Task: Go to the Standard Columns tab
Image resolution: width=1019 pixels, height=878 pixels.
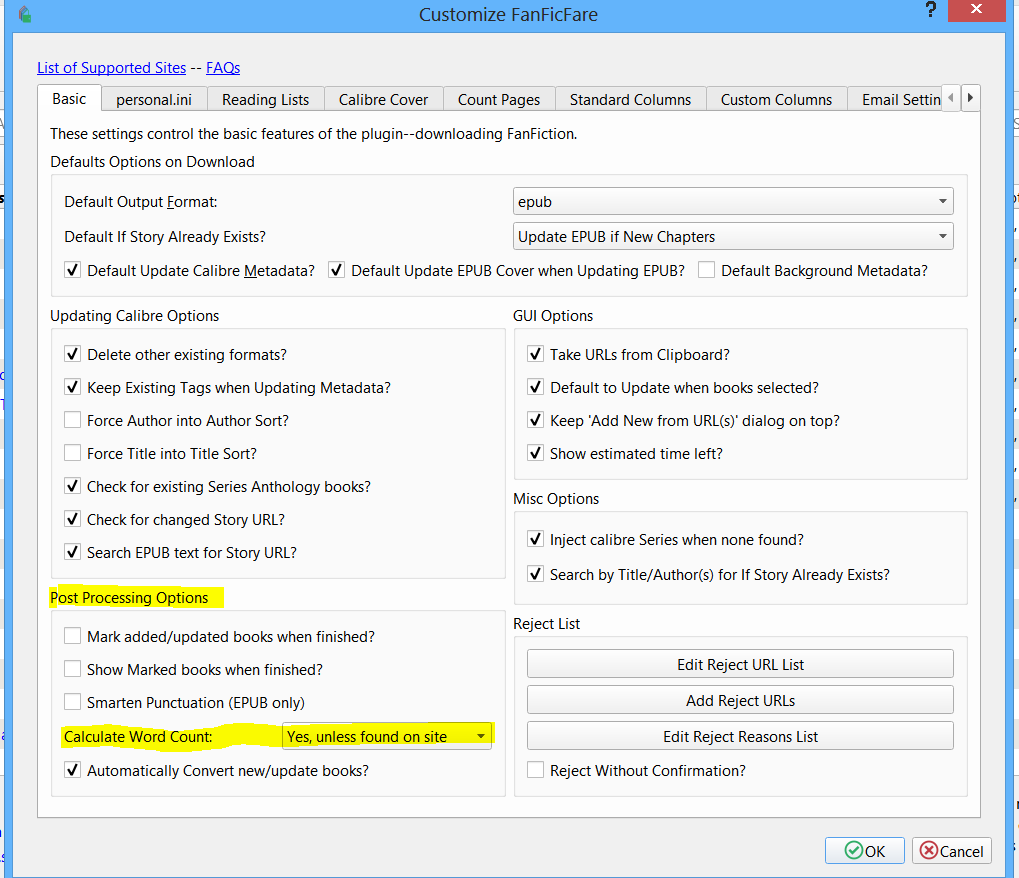Action: pyautogui.click(x=630, y=99)
